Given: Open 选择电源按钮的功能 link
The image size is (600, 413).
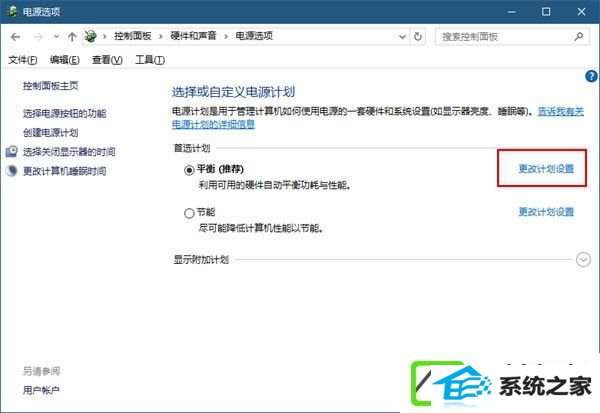Looking at the screenshot, I should point(65,113).
